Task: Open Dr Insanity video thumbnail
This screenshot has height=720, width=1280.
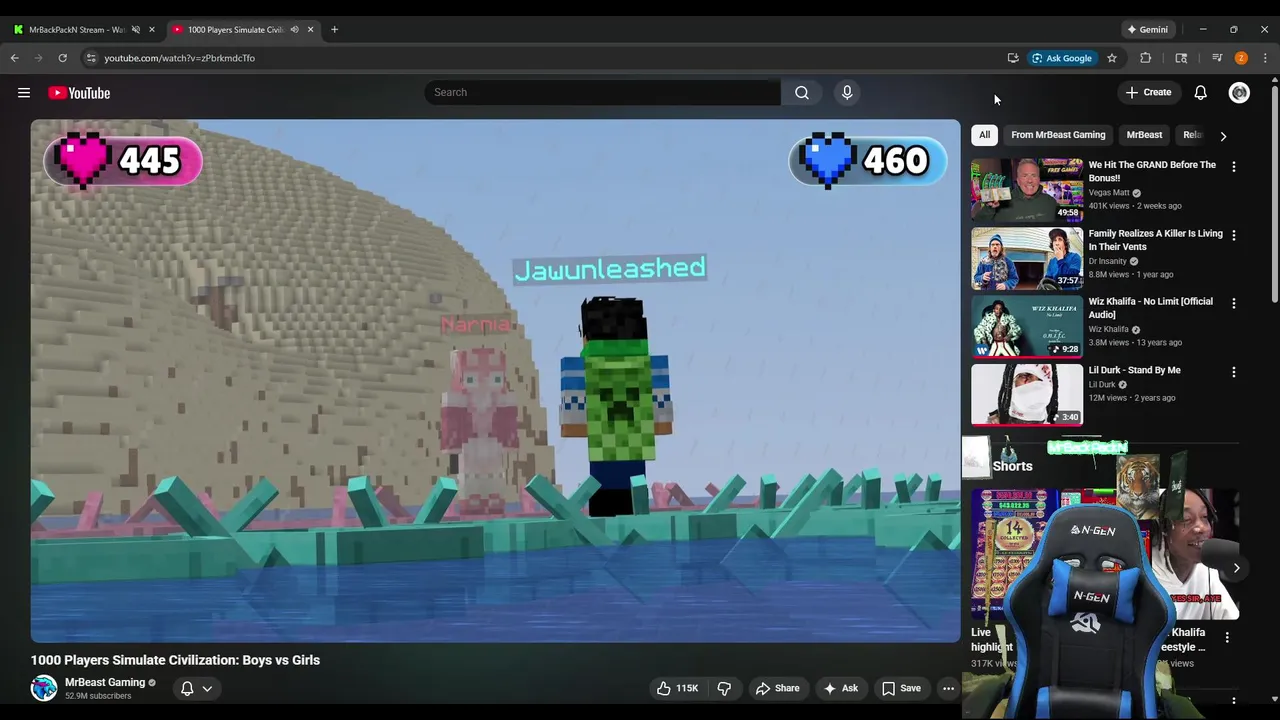Action: coord(1027,258)
